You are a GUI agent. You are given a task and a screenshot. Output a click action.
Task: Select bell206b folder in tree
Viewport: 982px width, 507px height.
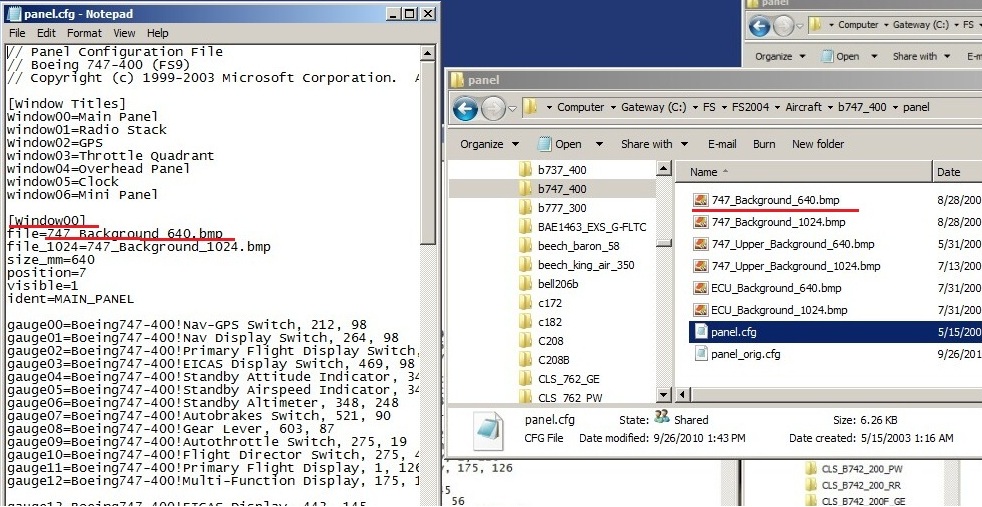pos(557,284)
